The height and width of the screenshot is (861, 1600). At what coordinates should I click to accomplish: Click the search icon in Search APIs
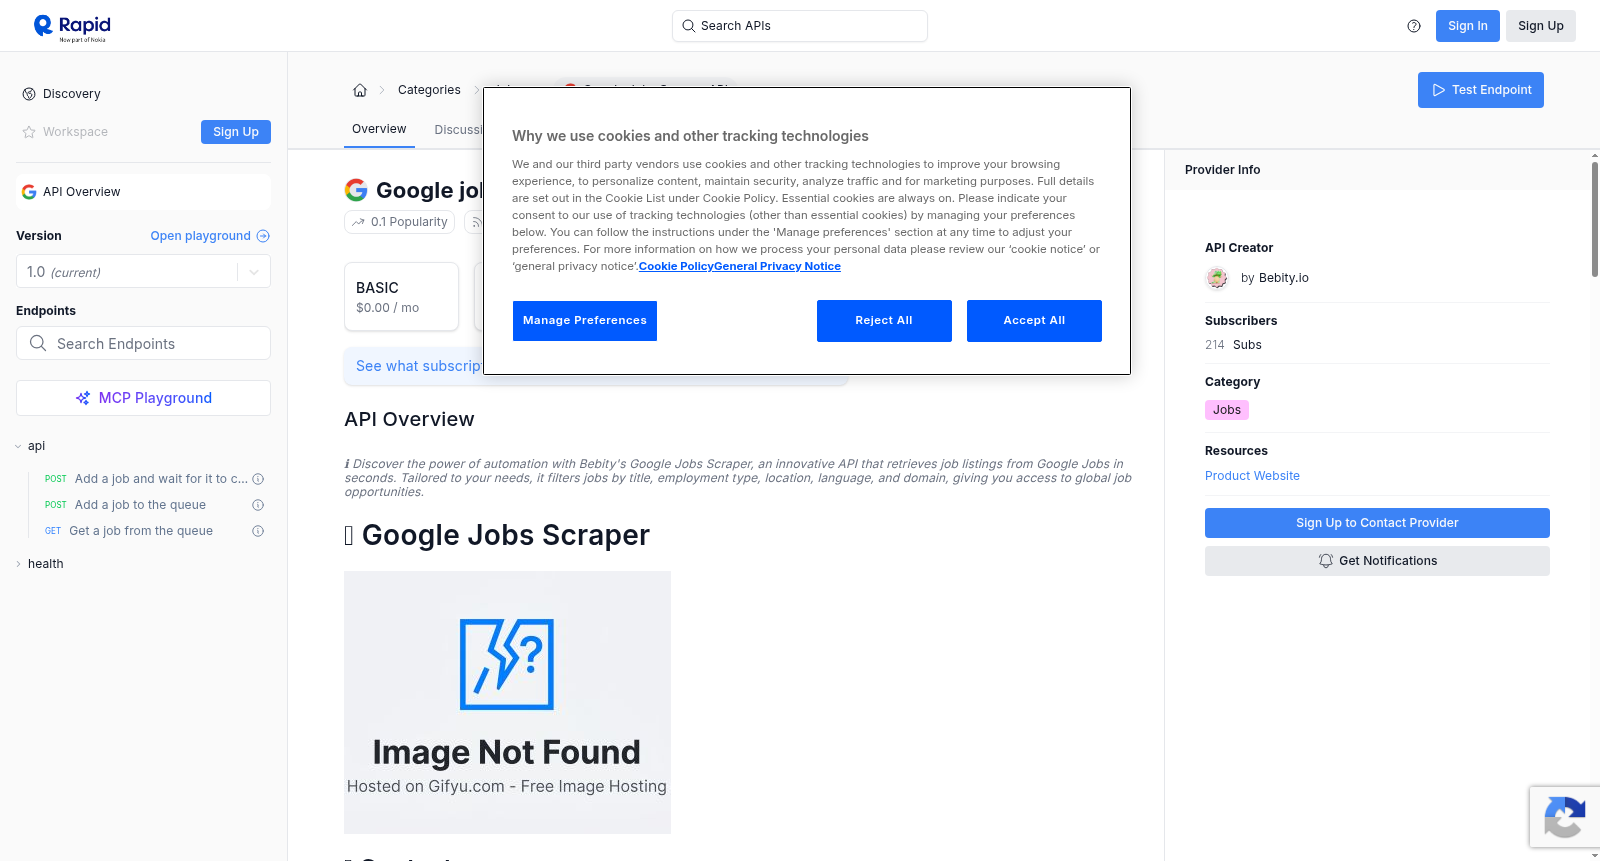(689, 26)
